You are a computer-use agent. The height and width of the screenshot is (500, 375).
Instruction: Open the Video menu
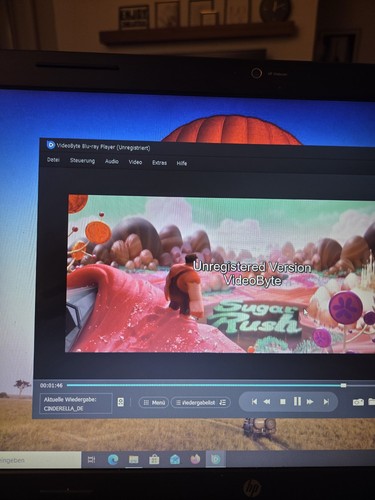click(x=135, y=162)
